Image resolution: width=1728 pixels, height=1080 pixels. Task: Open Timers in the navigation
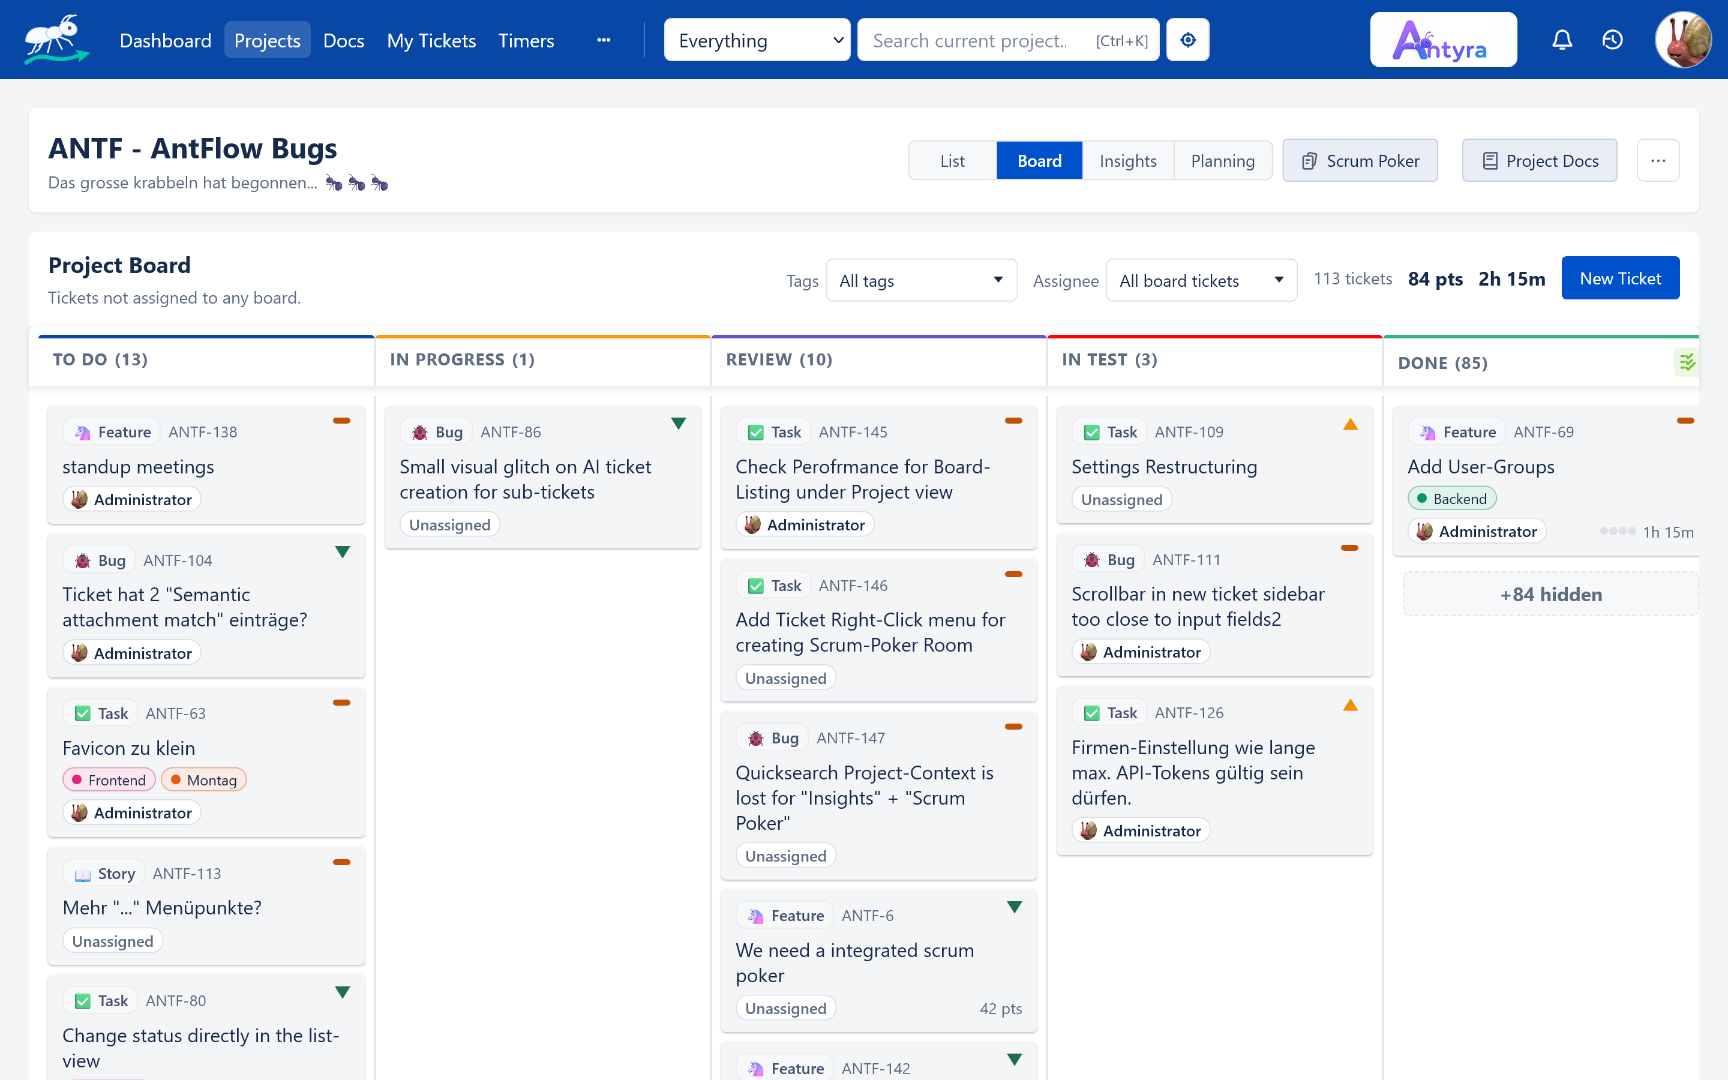[x=526, y=41]
